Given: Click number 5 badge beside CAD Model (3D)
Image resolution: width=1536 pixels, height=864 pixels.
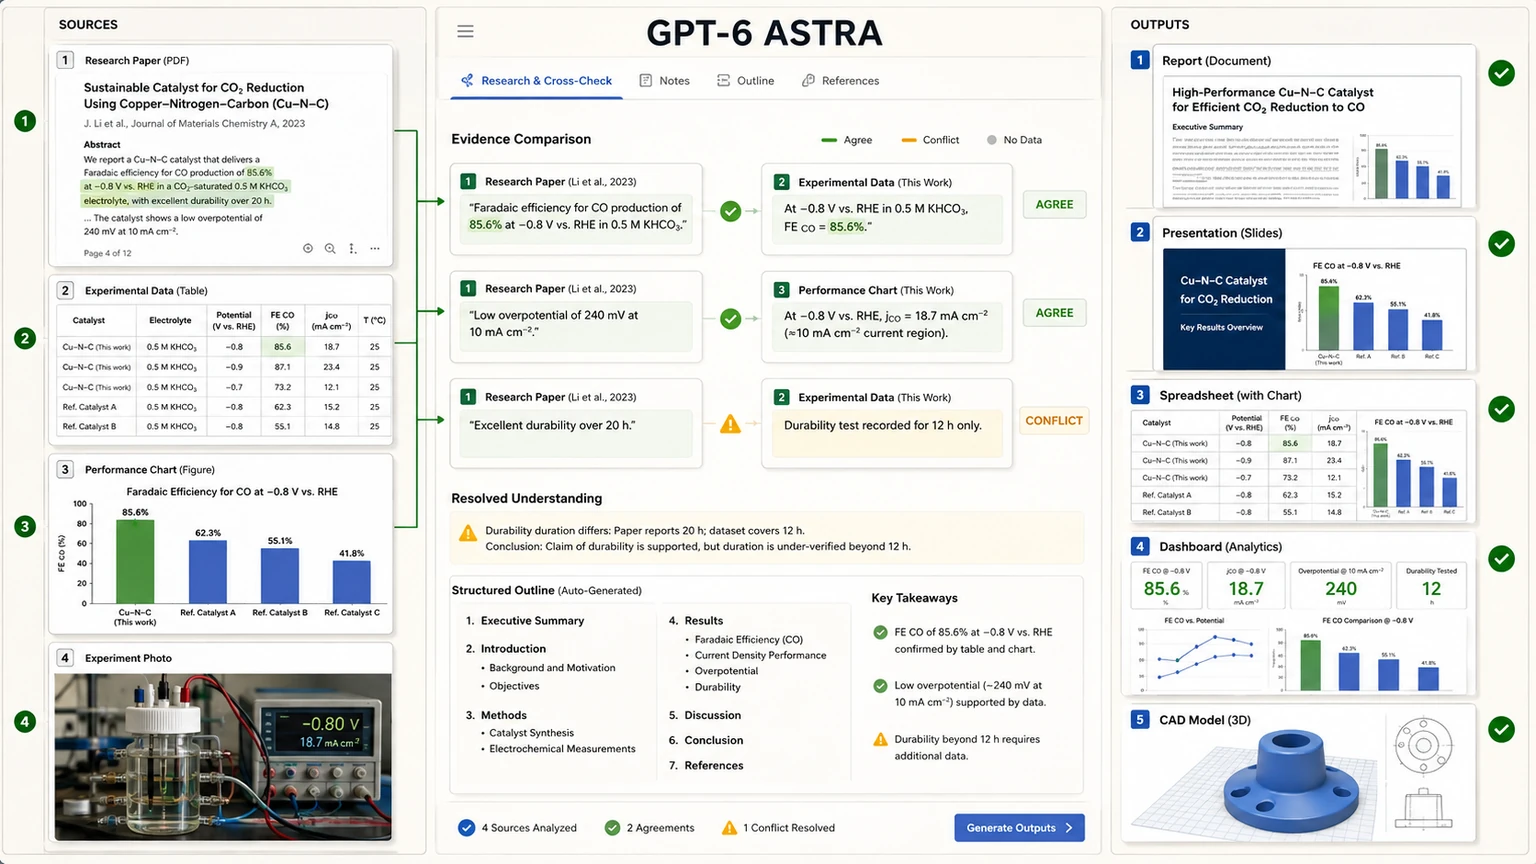Looking at the screenshot, I should tap(1139, 719).
